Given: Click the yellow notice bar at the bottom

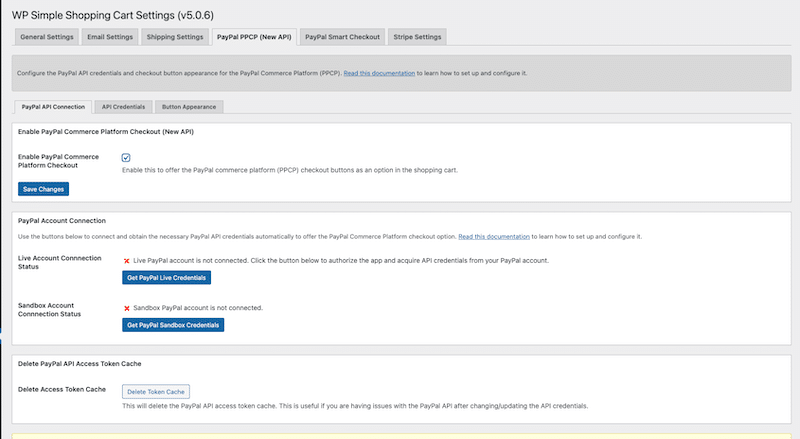Looking at the screenshot, I should [x=400, y=433].
